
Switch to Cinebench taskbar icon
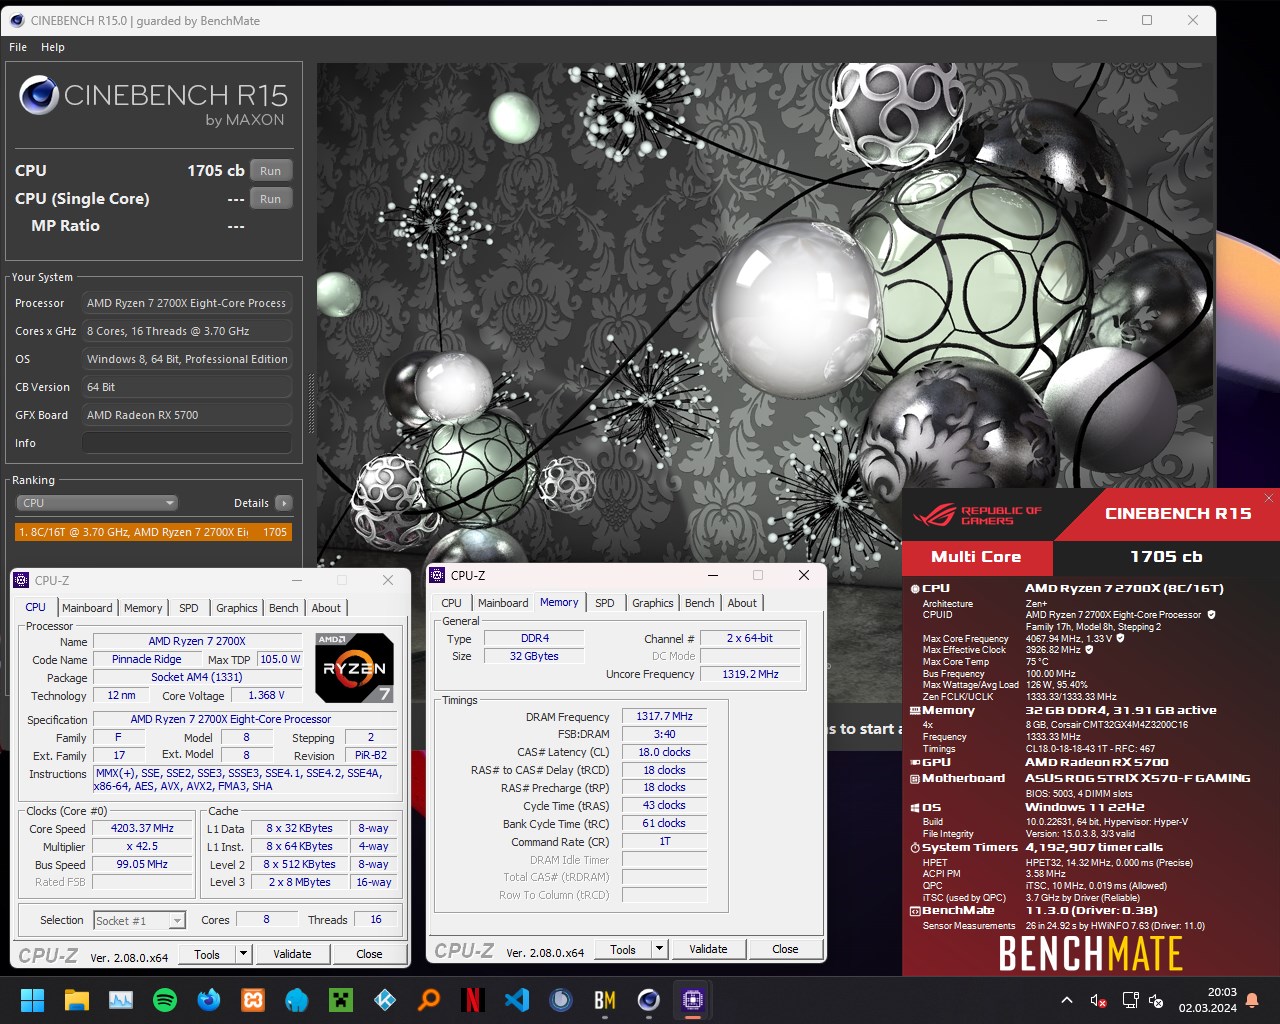649,999
